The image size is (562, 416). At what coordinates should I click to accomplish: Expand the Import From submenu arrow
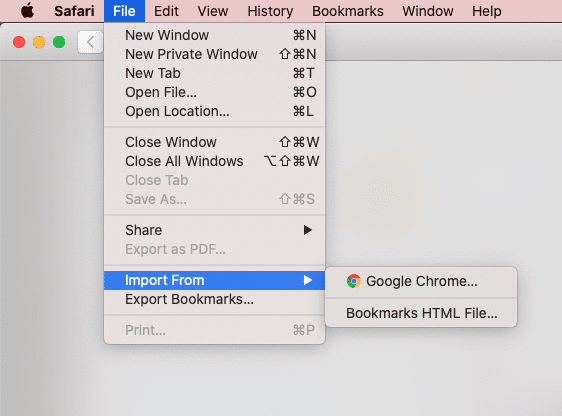coord(308,280)
